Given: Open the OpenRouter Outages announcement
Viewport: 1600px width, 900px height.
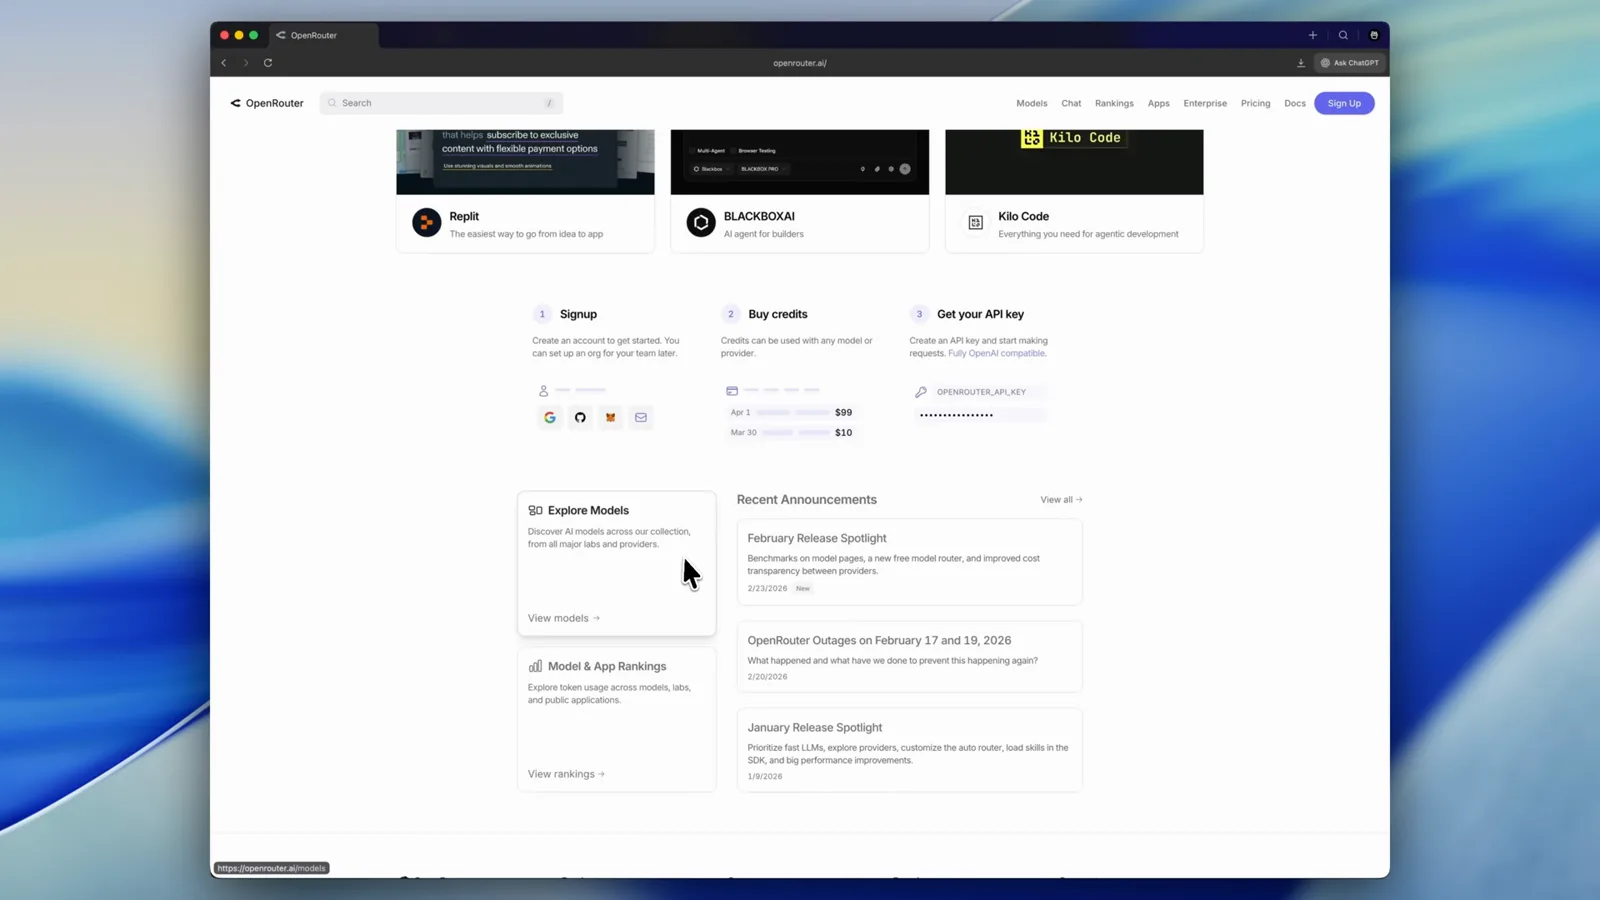Looking at the screenshot, I should (909, 657).
